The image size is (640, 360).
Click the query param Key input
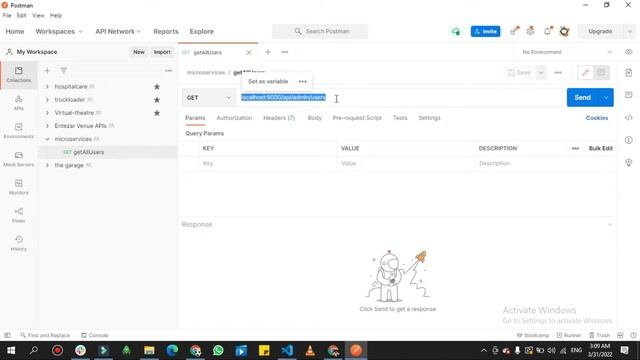pos(269,163)
